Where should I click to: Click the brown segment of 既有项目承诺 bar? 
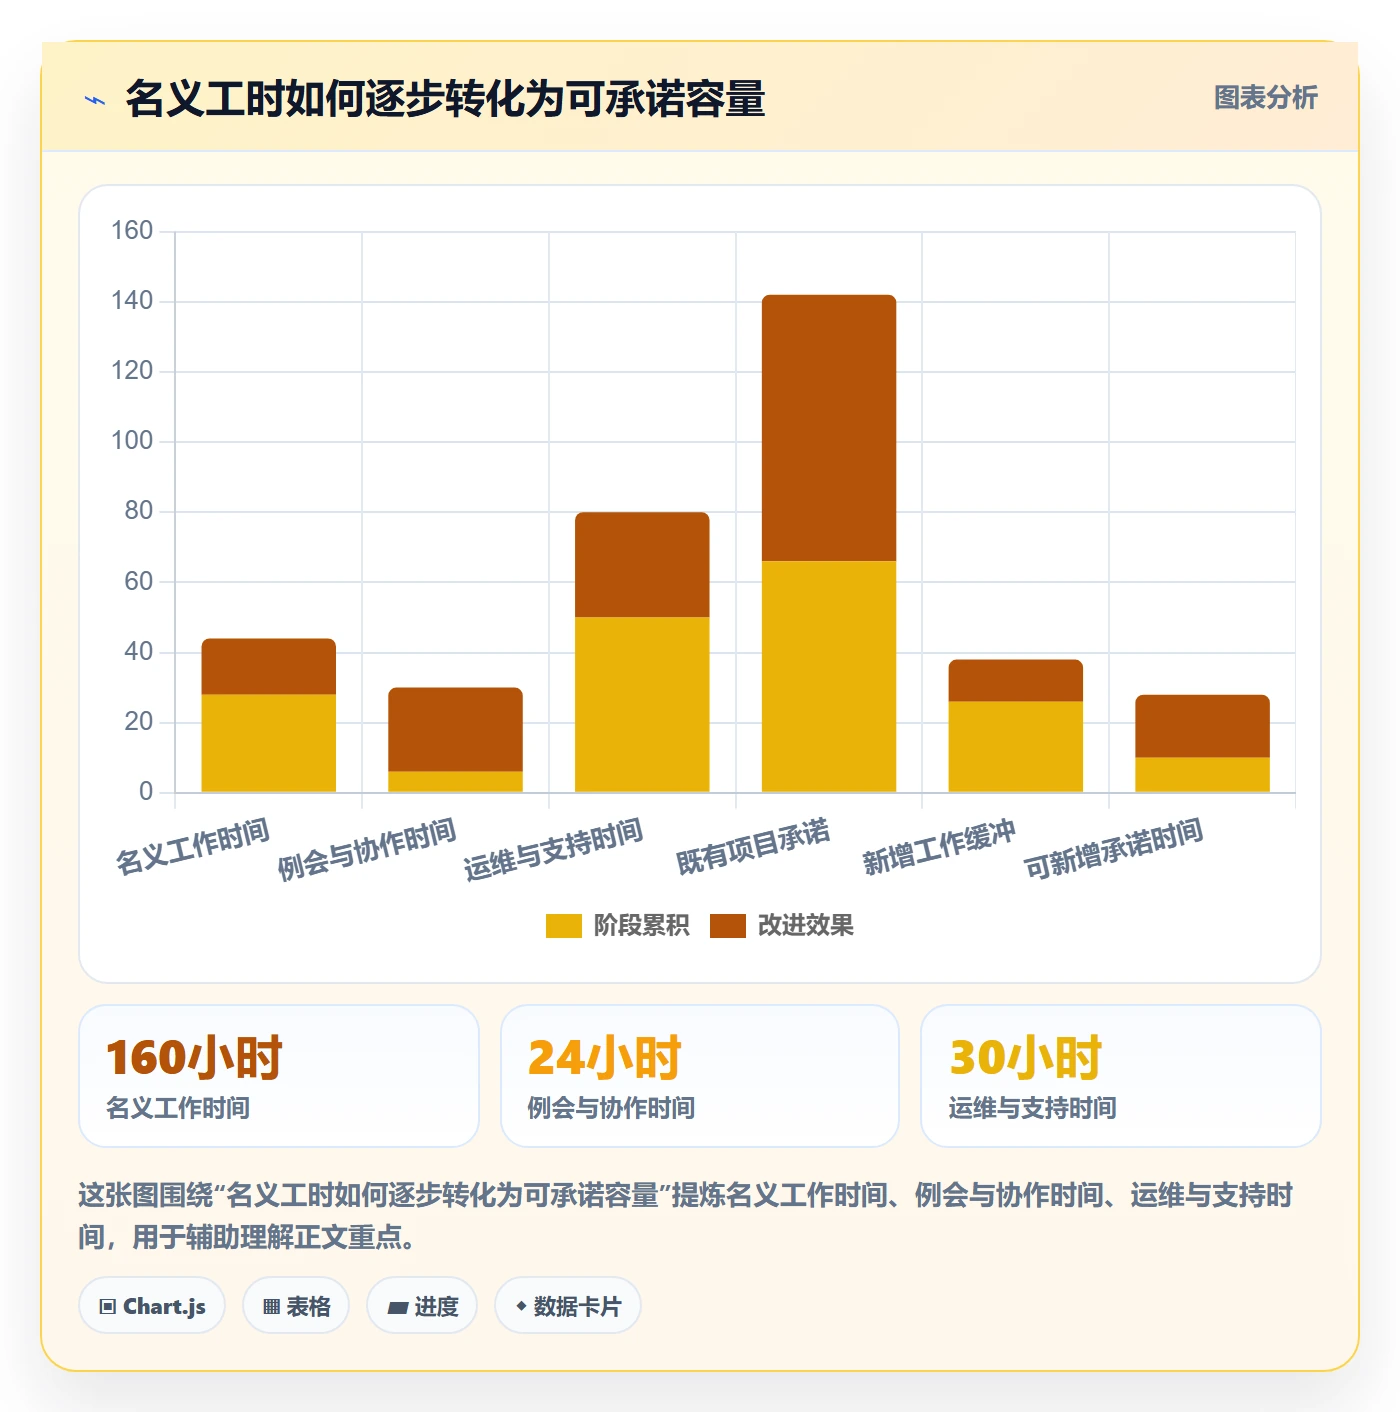click(x=829, y=428)
